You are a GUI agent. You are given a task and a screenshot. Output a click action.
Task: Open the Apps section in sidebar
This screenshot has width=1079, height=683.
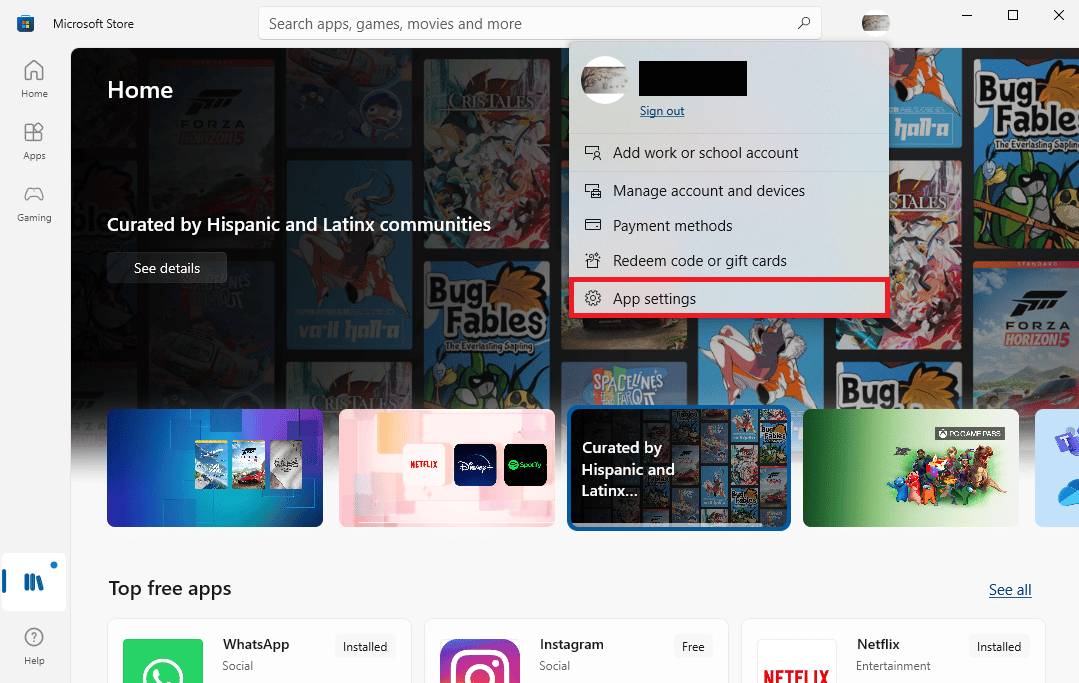[34, 141]
